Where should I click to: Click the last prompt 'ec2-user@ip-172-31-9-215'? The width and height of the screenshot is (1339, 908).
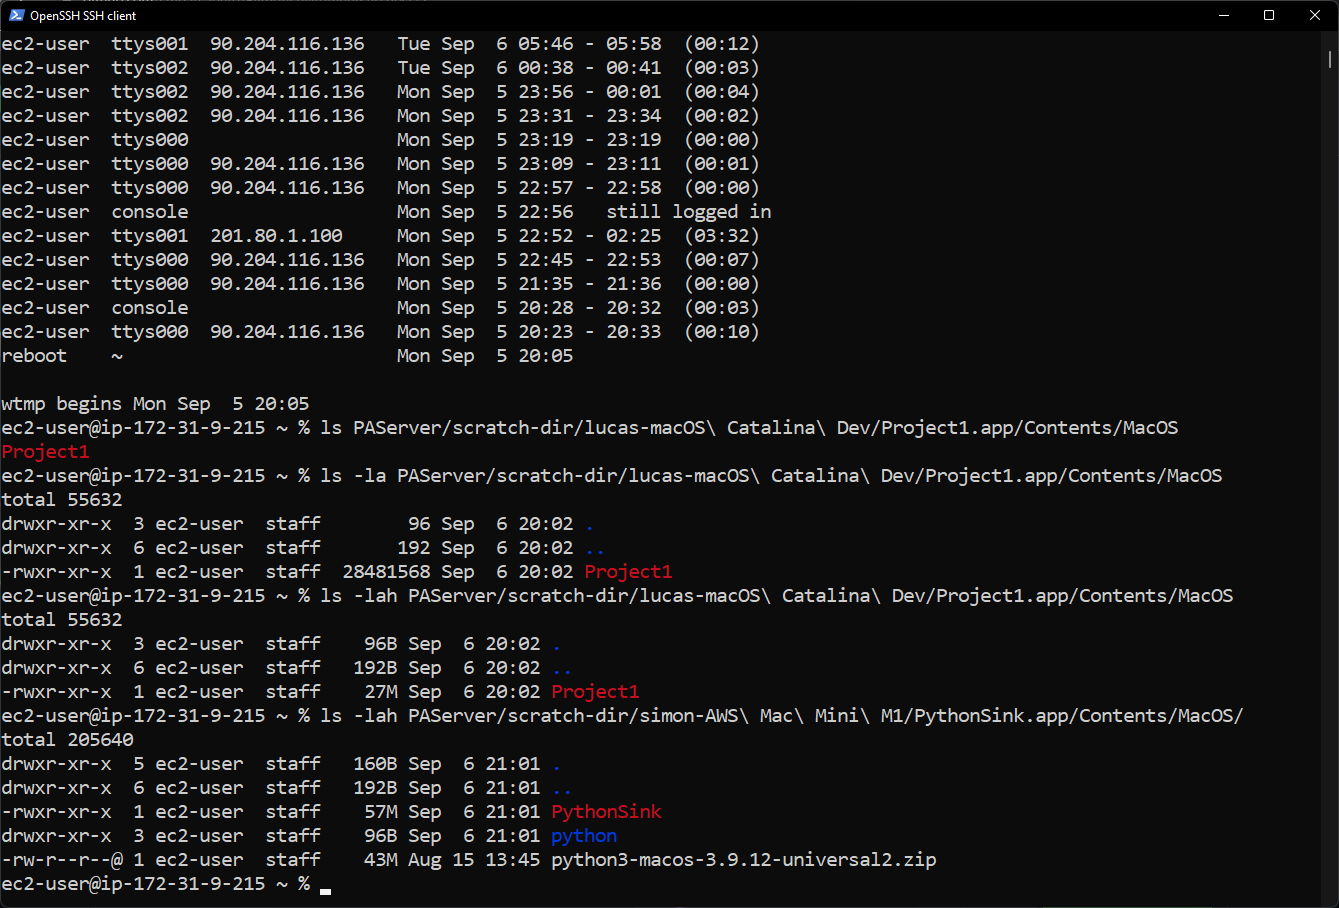coord(133,884)
